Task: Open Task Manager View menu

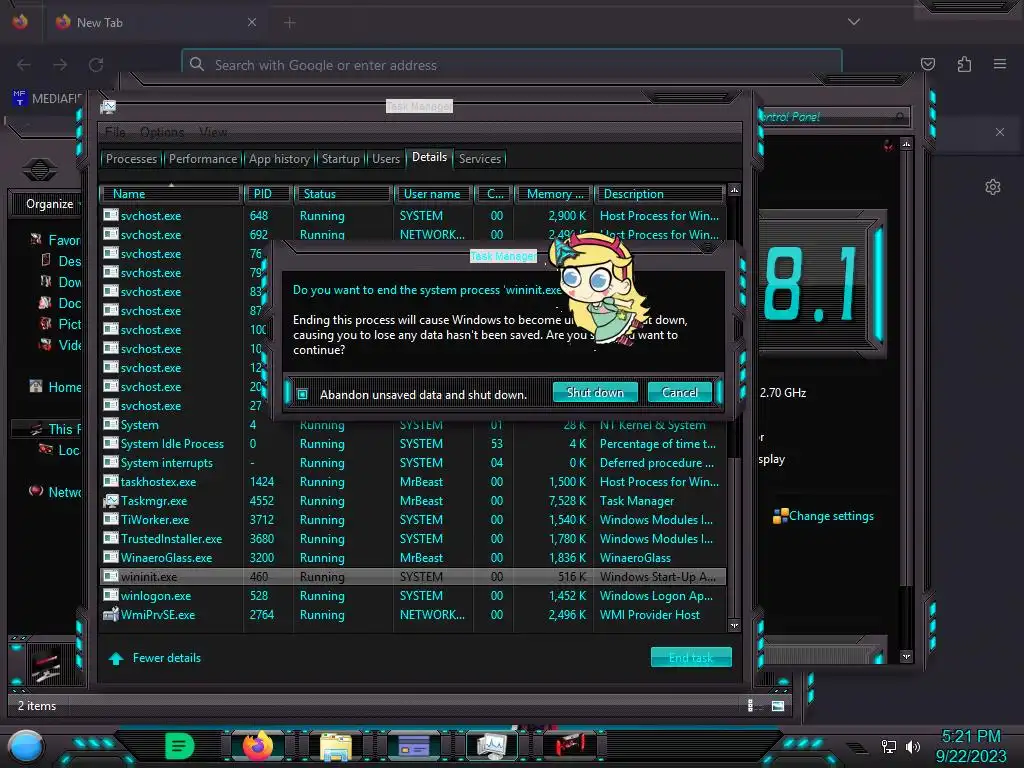Action: pos(213,132)
